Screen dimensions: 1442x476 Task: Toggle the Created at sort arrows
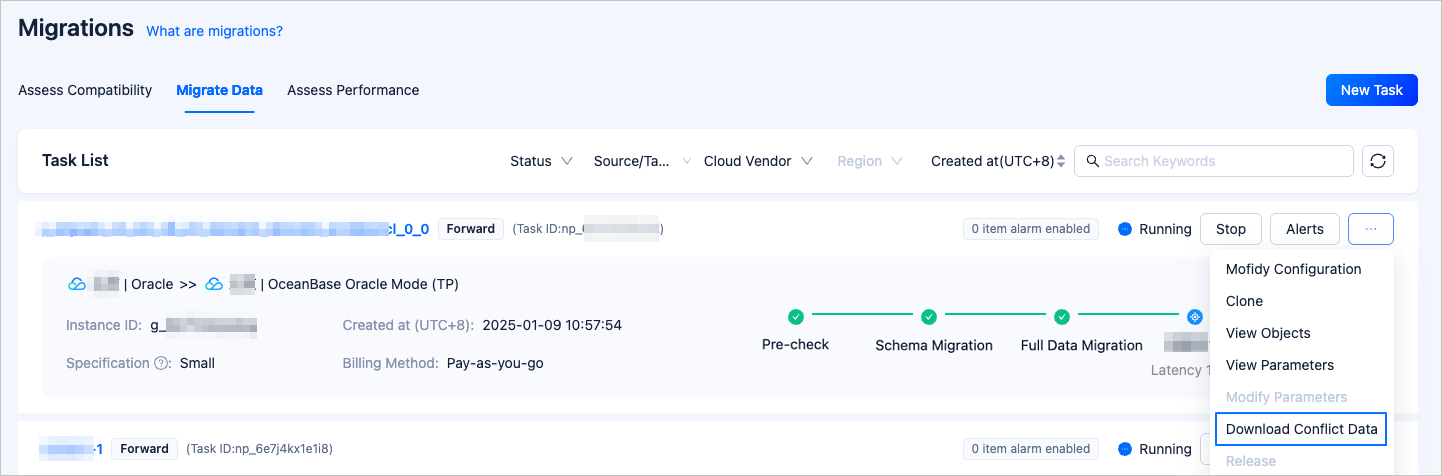tap(1061, 161)
